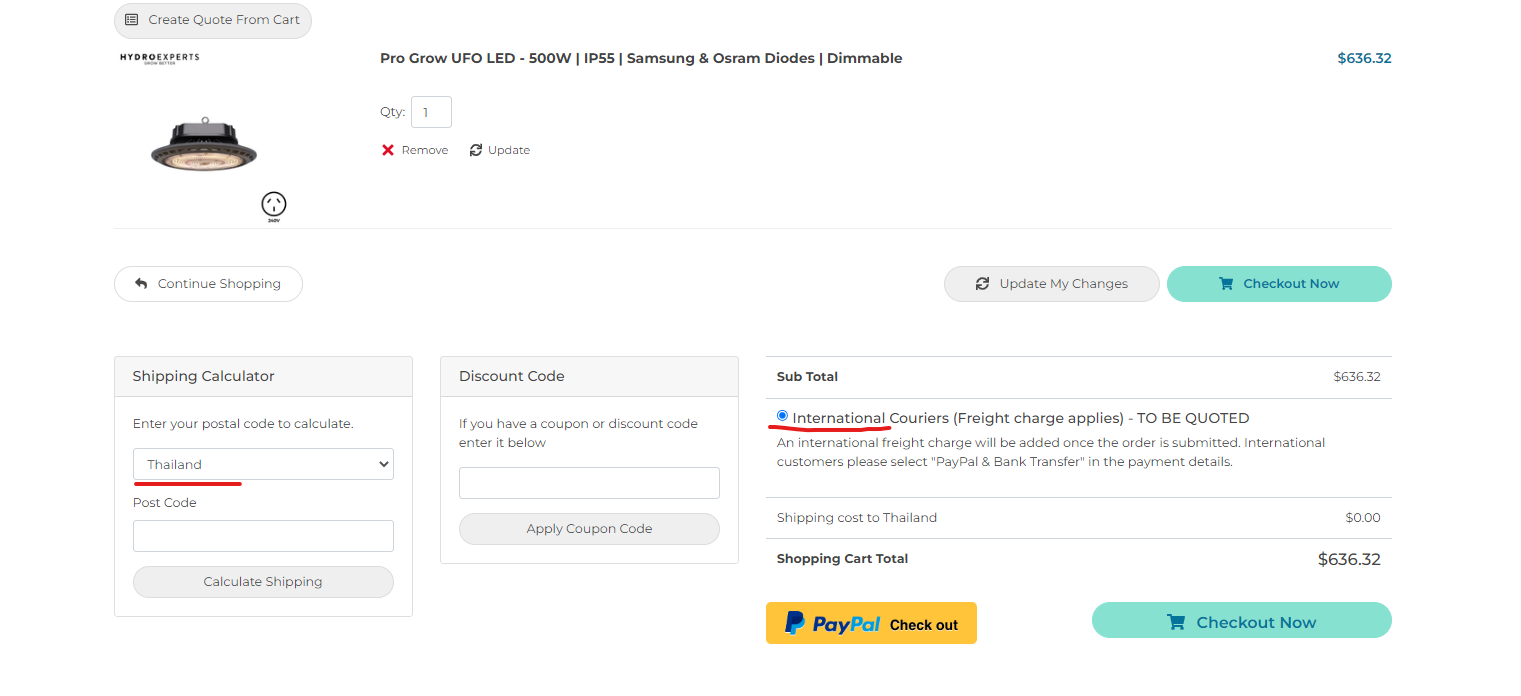Open the HydroExperts logo above the product

tap(159, 58)
